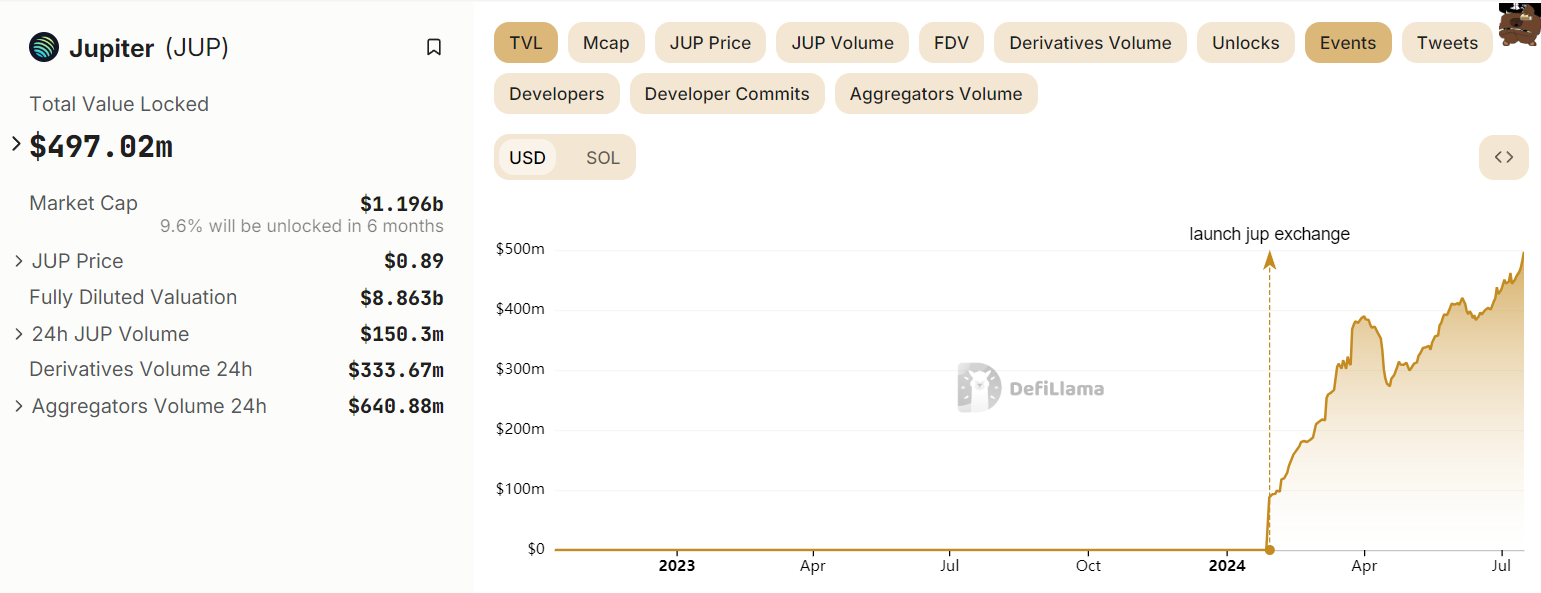Click the 2024 x-axis label
This screenshot has height=593, width=1541.
(x=1227, y=566)
